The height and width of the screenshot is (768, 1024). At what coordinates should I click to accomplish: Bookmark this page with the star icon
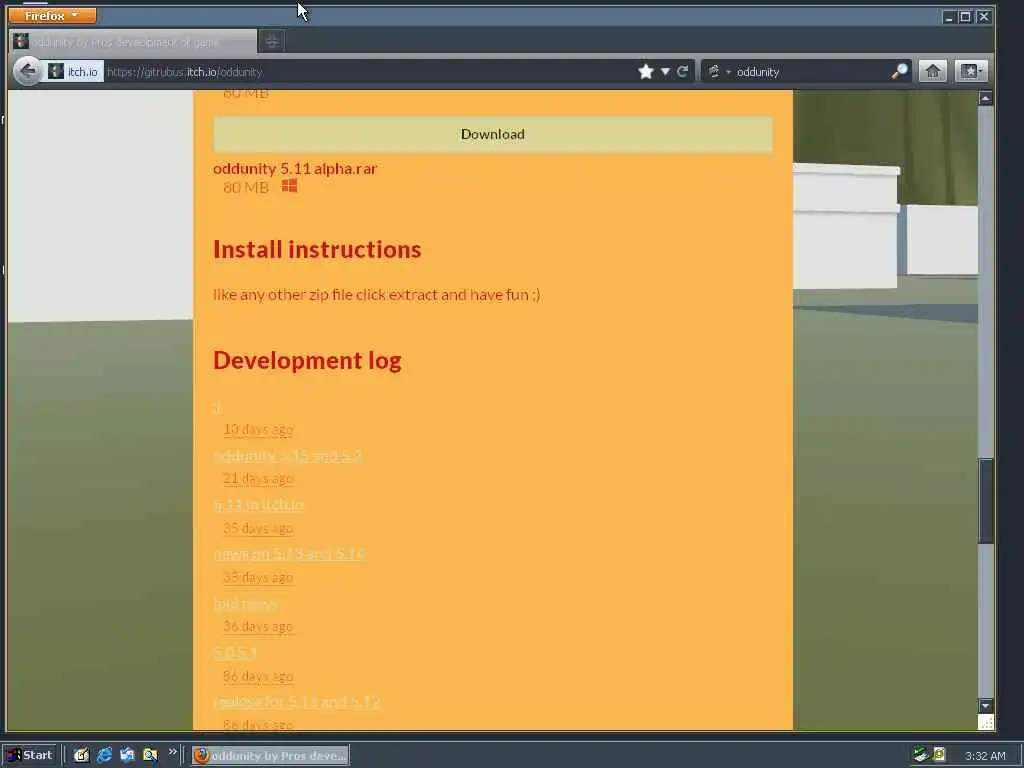(x=646, y=71)
